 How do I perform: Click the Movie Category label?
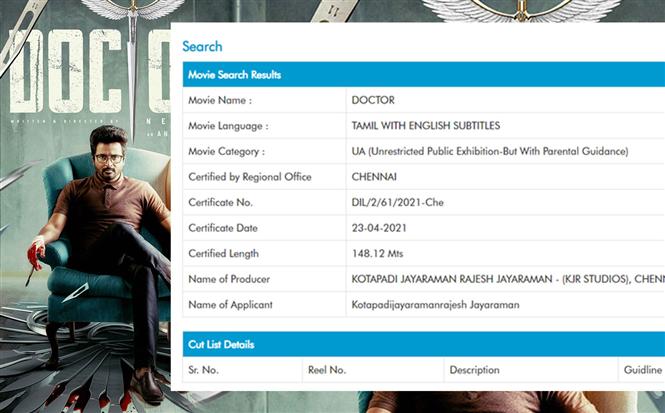pyautogui.click(x=226, y=151)
